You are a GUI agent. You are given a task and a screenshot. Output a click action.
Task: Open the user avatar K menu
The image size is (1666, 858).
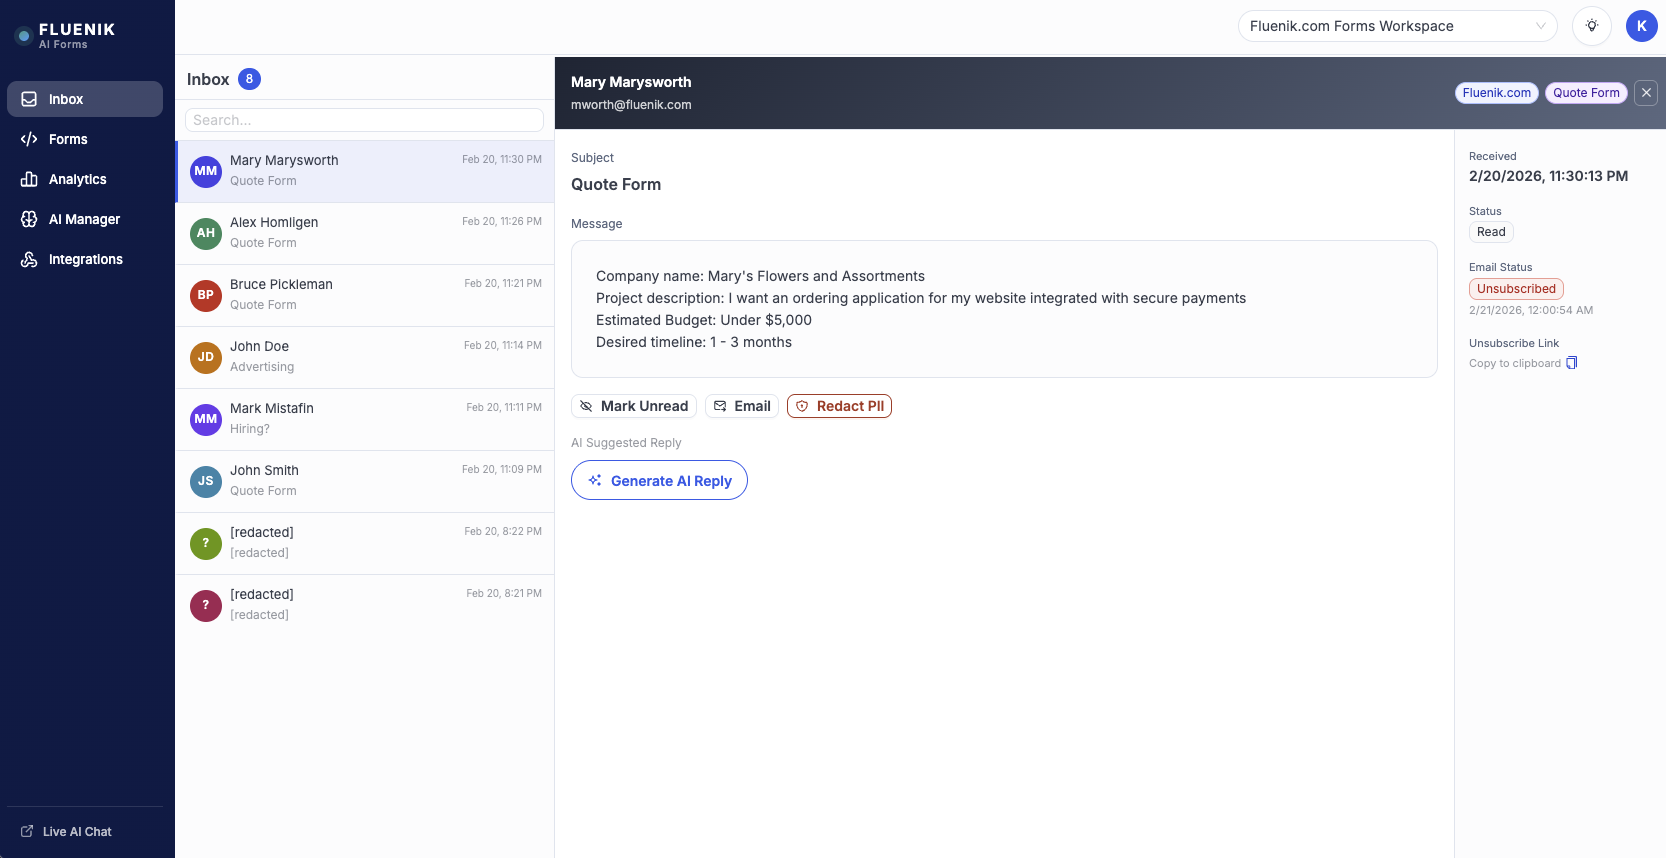pyautogui.click(x=1641, y=26)
